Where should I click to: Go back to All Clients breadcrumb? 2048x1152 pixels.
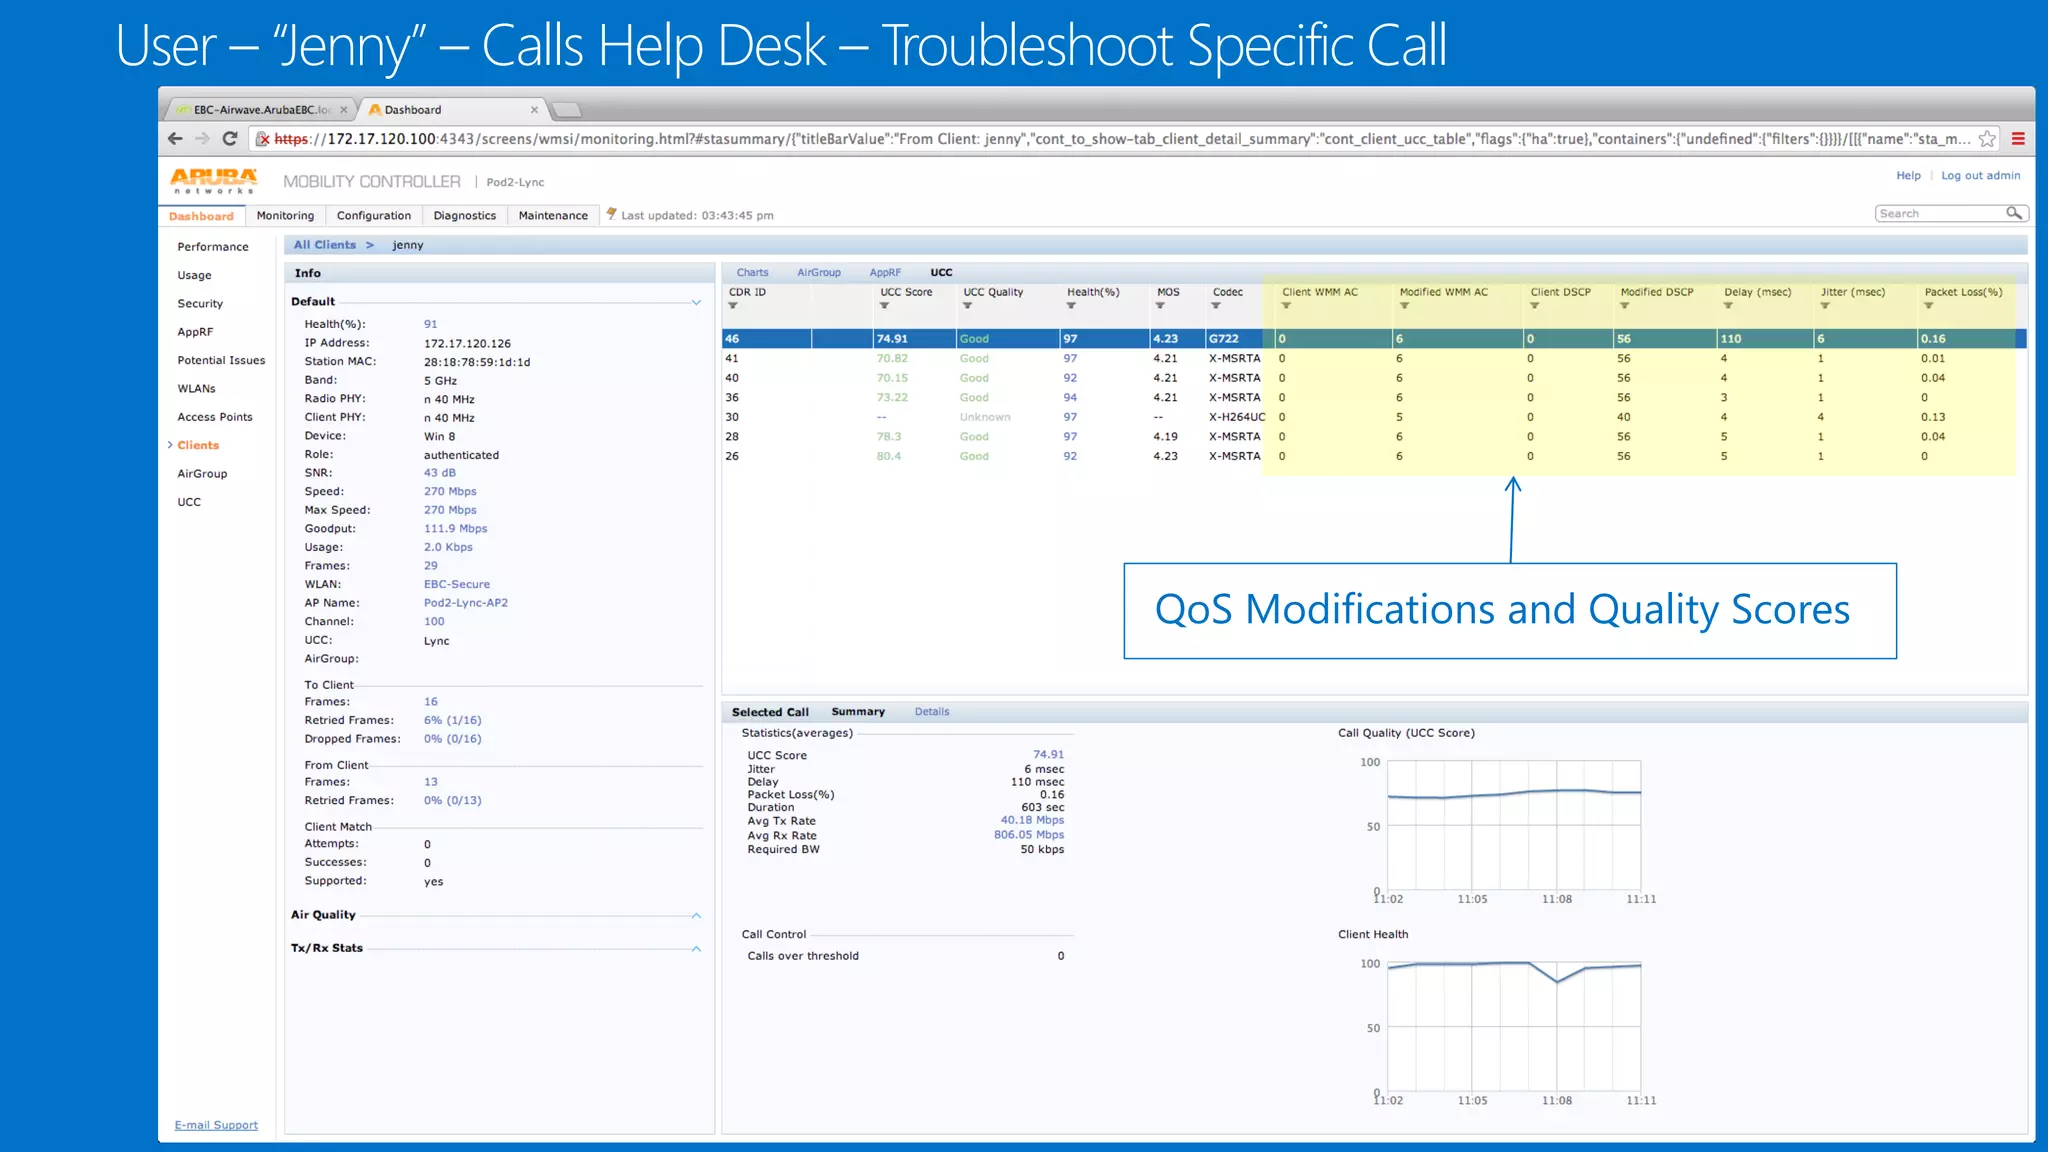coord(324,245)
